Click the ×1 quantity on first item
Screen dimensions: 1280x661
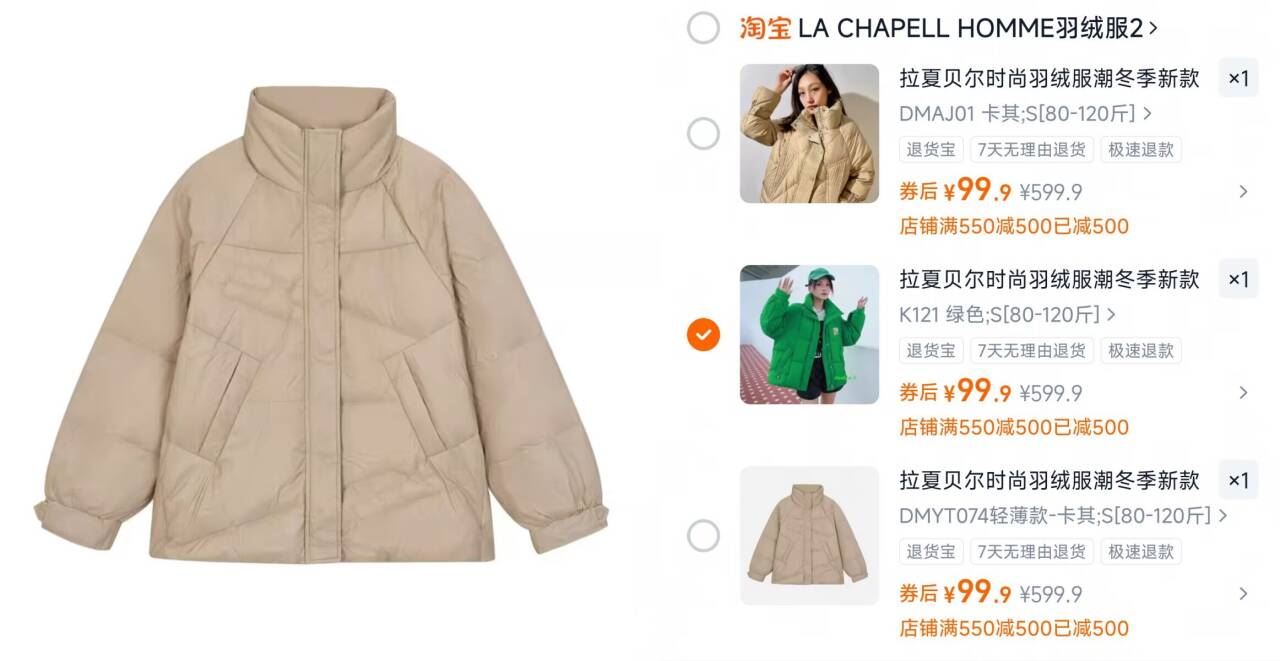[x=1238, y=78]
